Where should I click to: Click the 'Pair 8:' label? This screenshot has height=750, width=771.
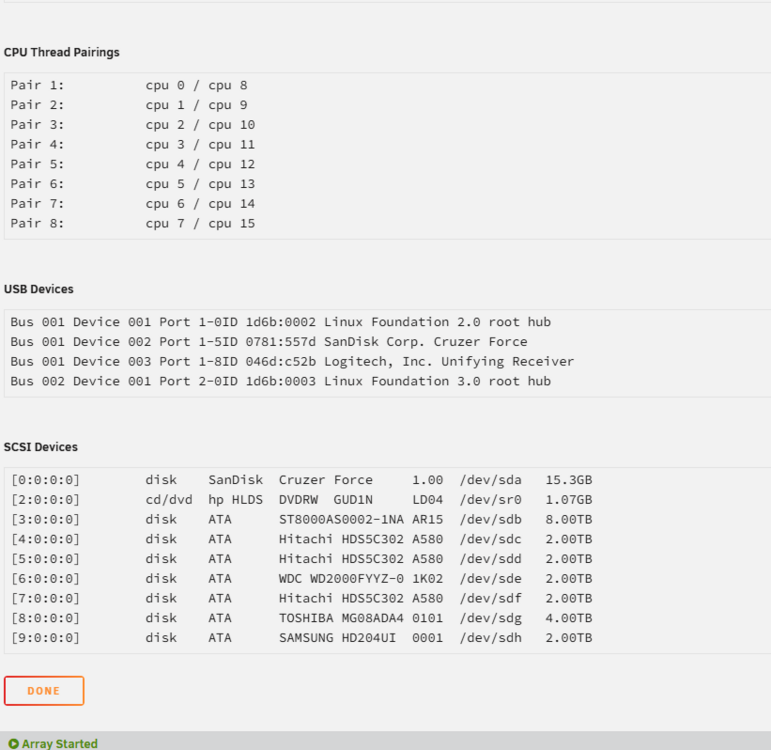(x=37, y=223)
